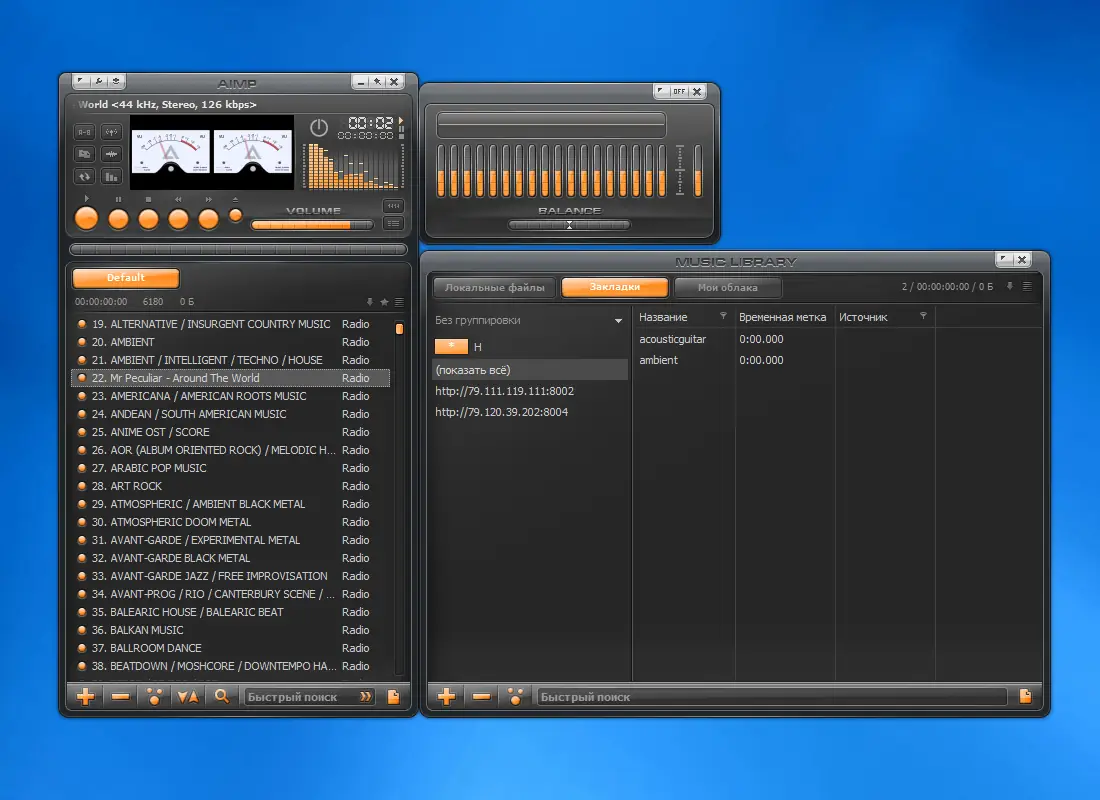Click playlist manage file icon

(394, 697)
